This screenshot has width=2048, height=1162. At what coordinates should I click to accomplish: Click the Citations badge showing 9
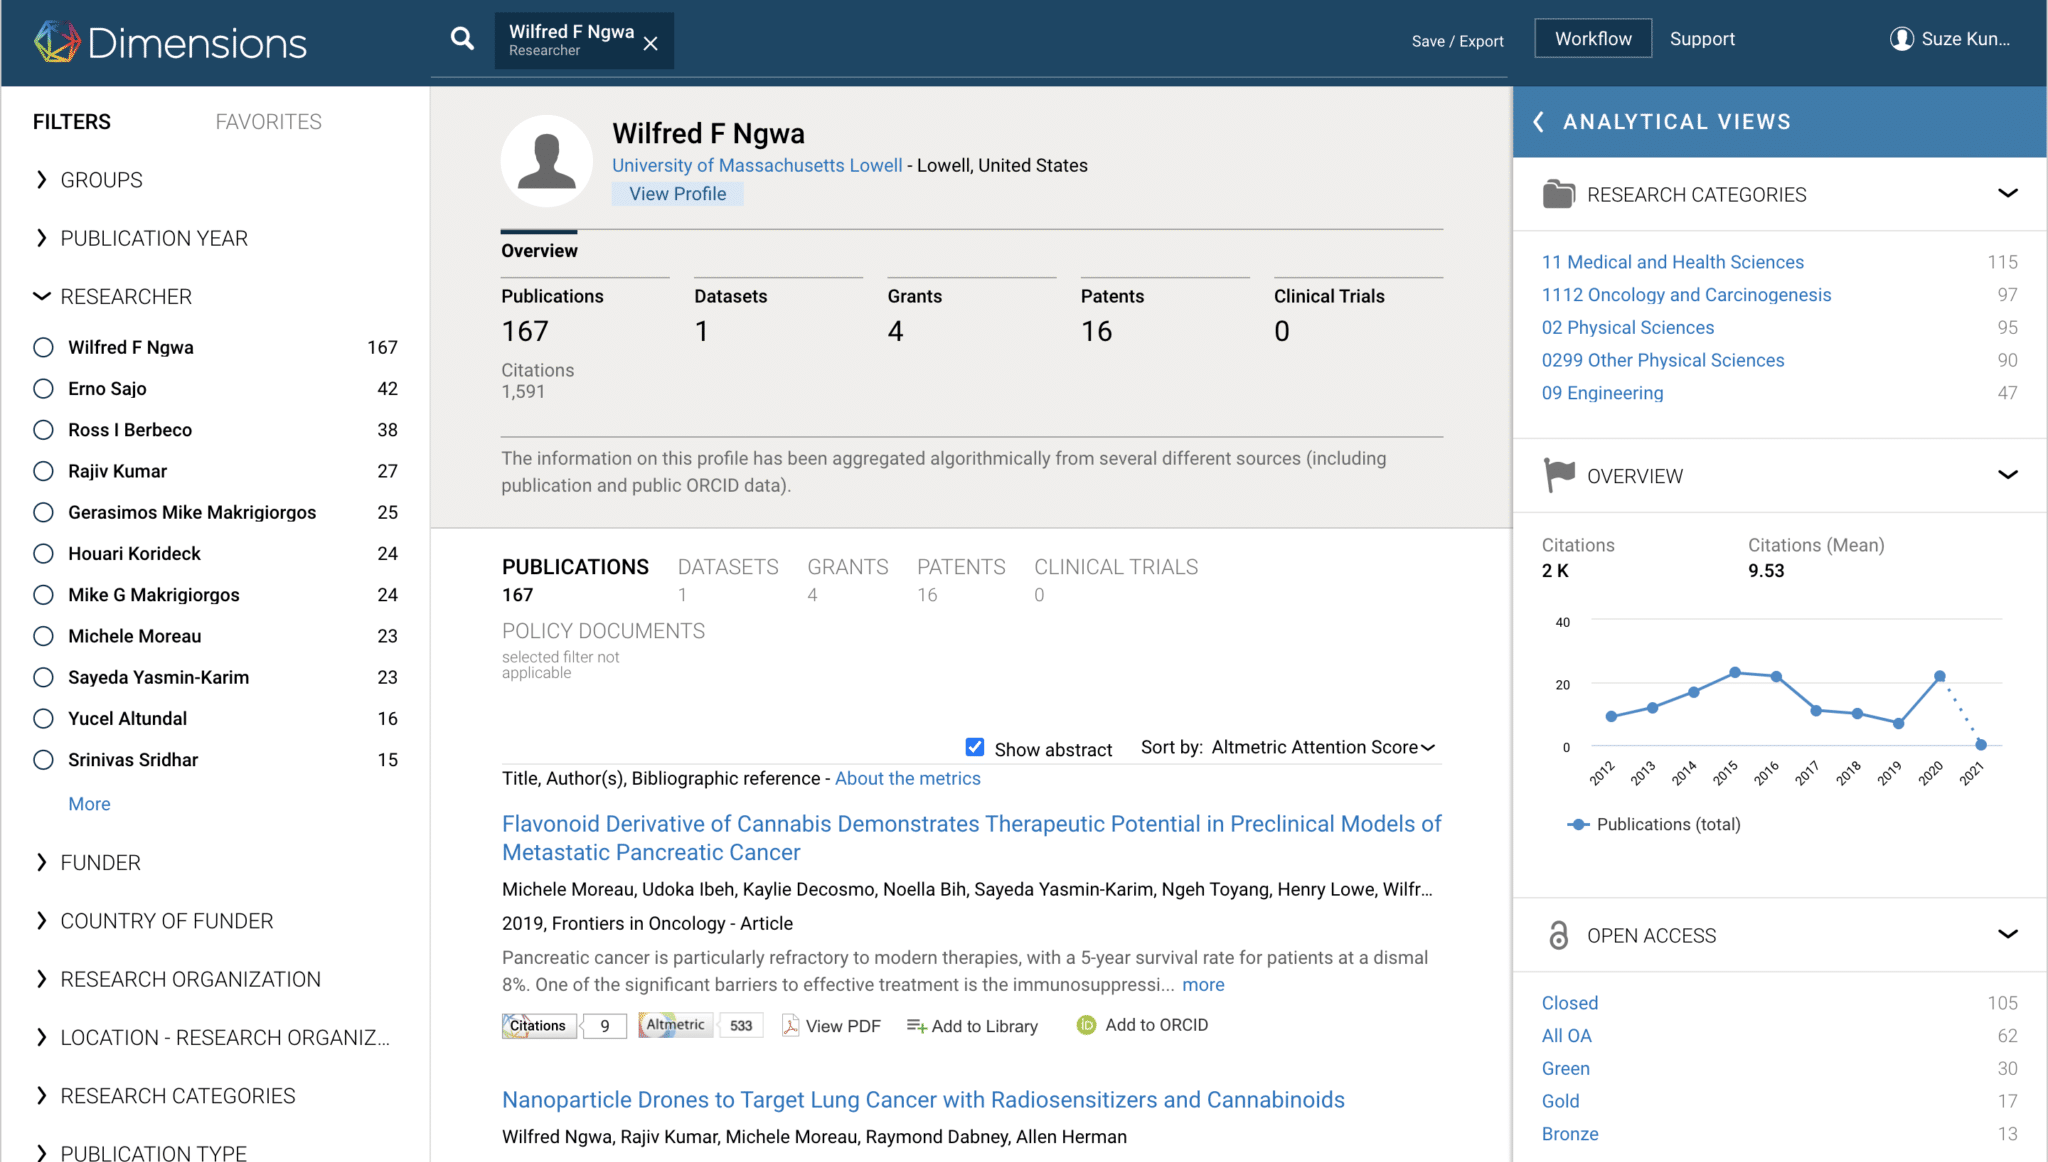(x=564, y=1025)
